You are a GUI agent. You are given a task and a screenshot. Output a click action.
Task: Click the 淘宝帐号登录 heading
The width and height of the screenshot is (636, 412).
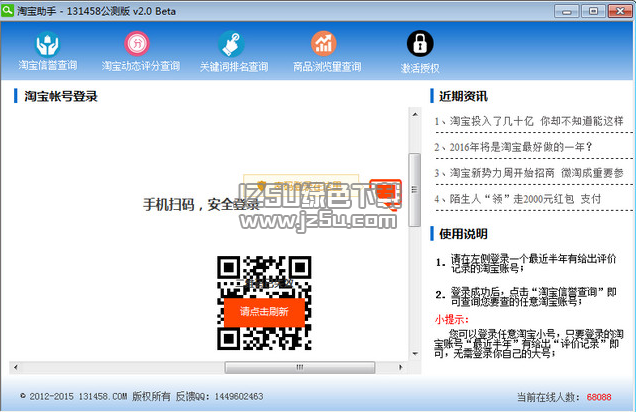tap(61, 96)
